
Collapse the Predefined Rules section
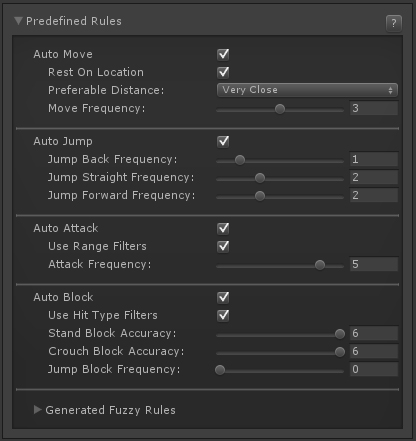point(18,21)
